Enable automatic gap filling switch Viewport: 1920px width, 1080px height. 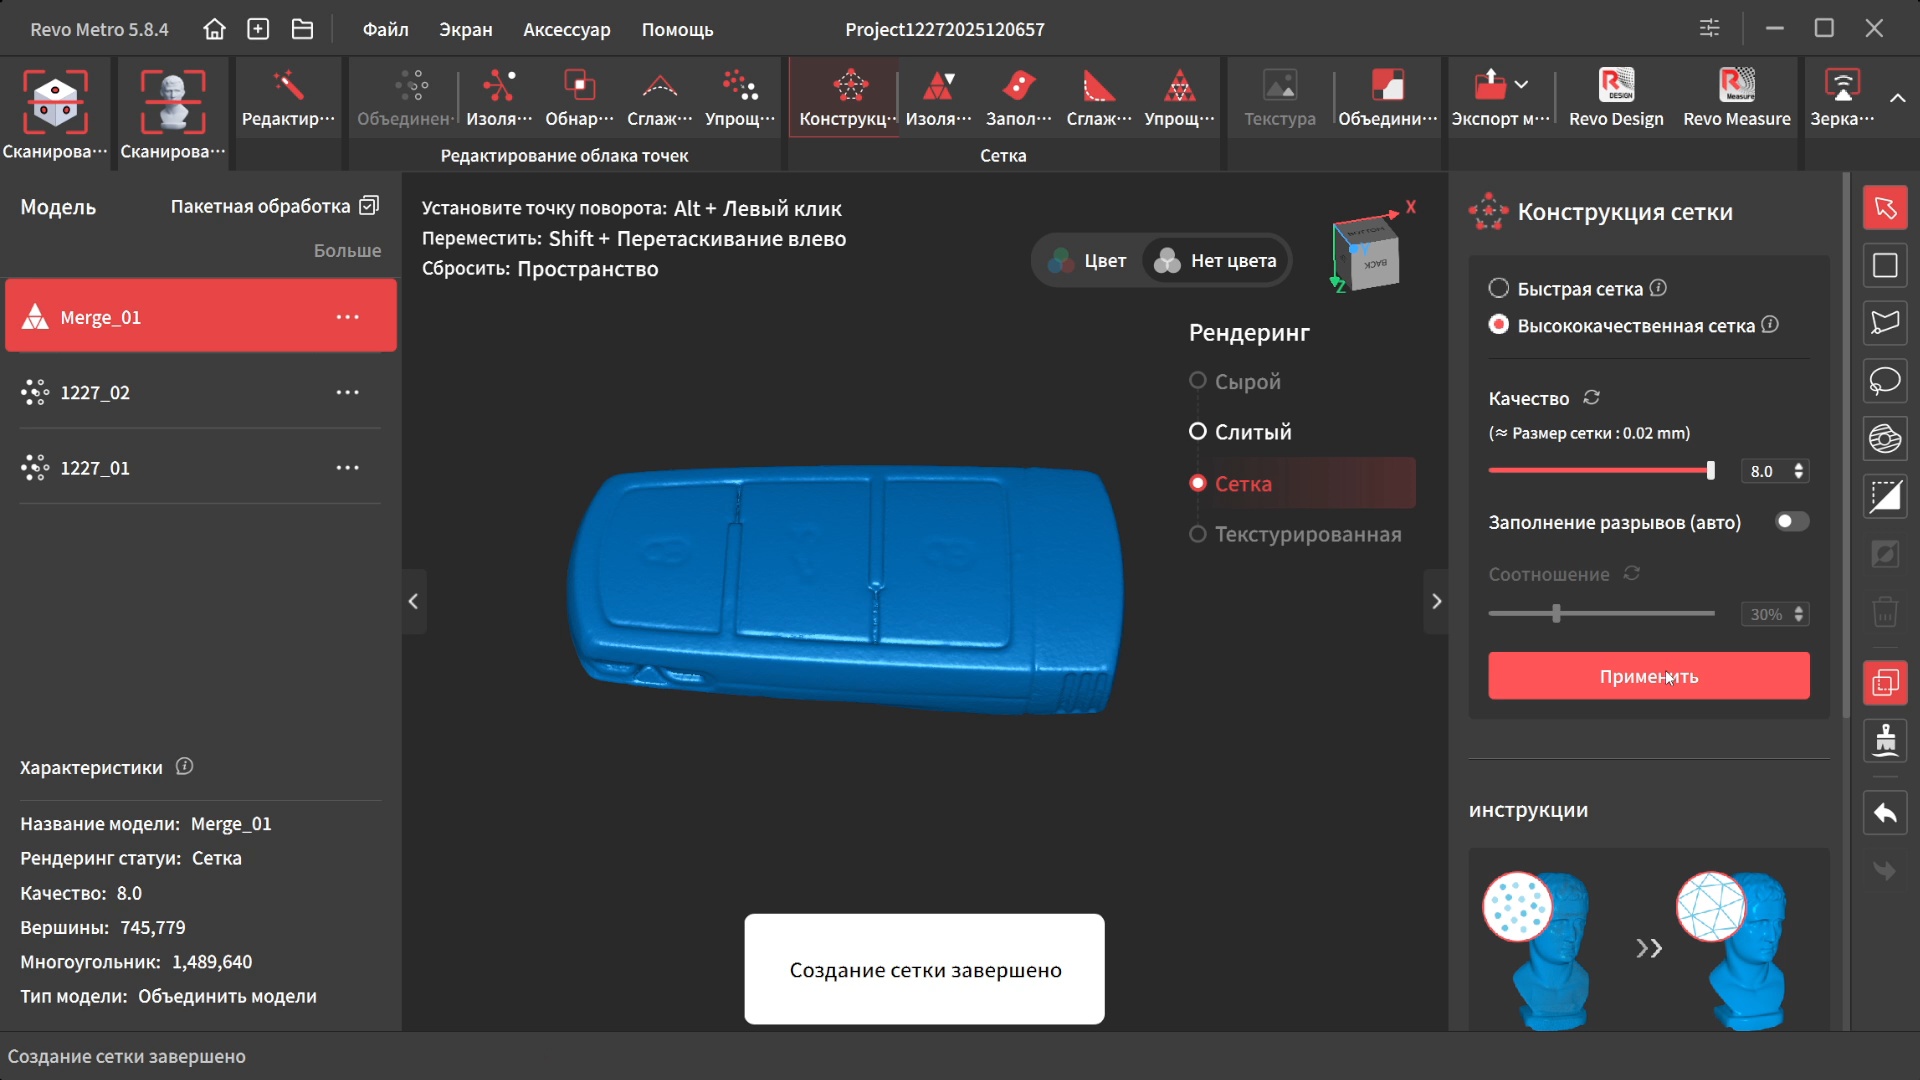1791,521
